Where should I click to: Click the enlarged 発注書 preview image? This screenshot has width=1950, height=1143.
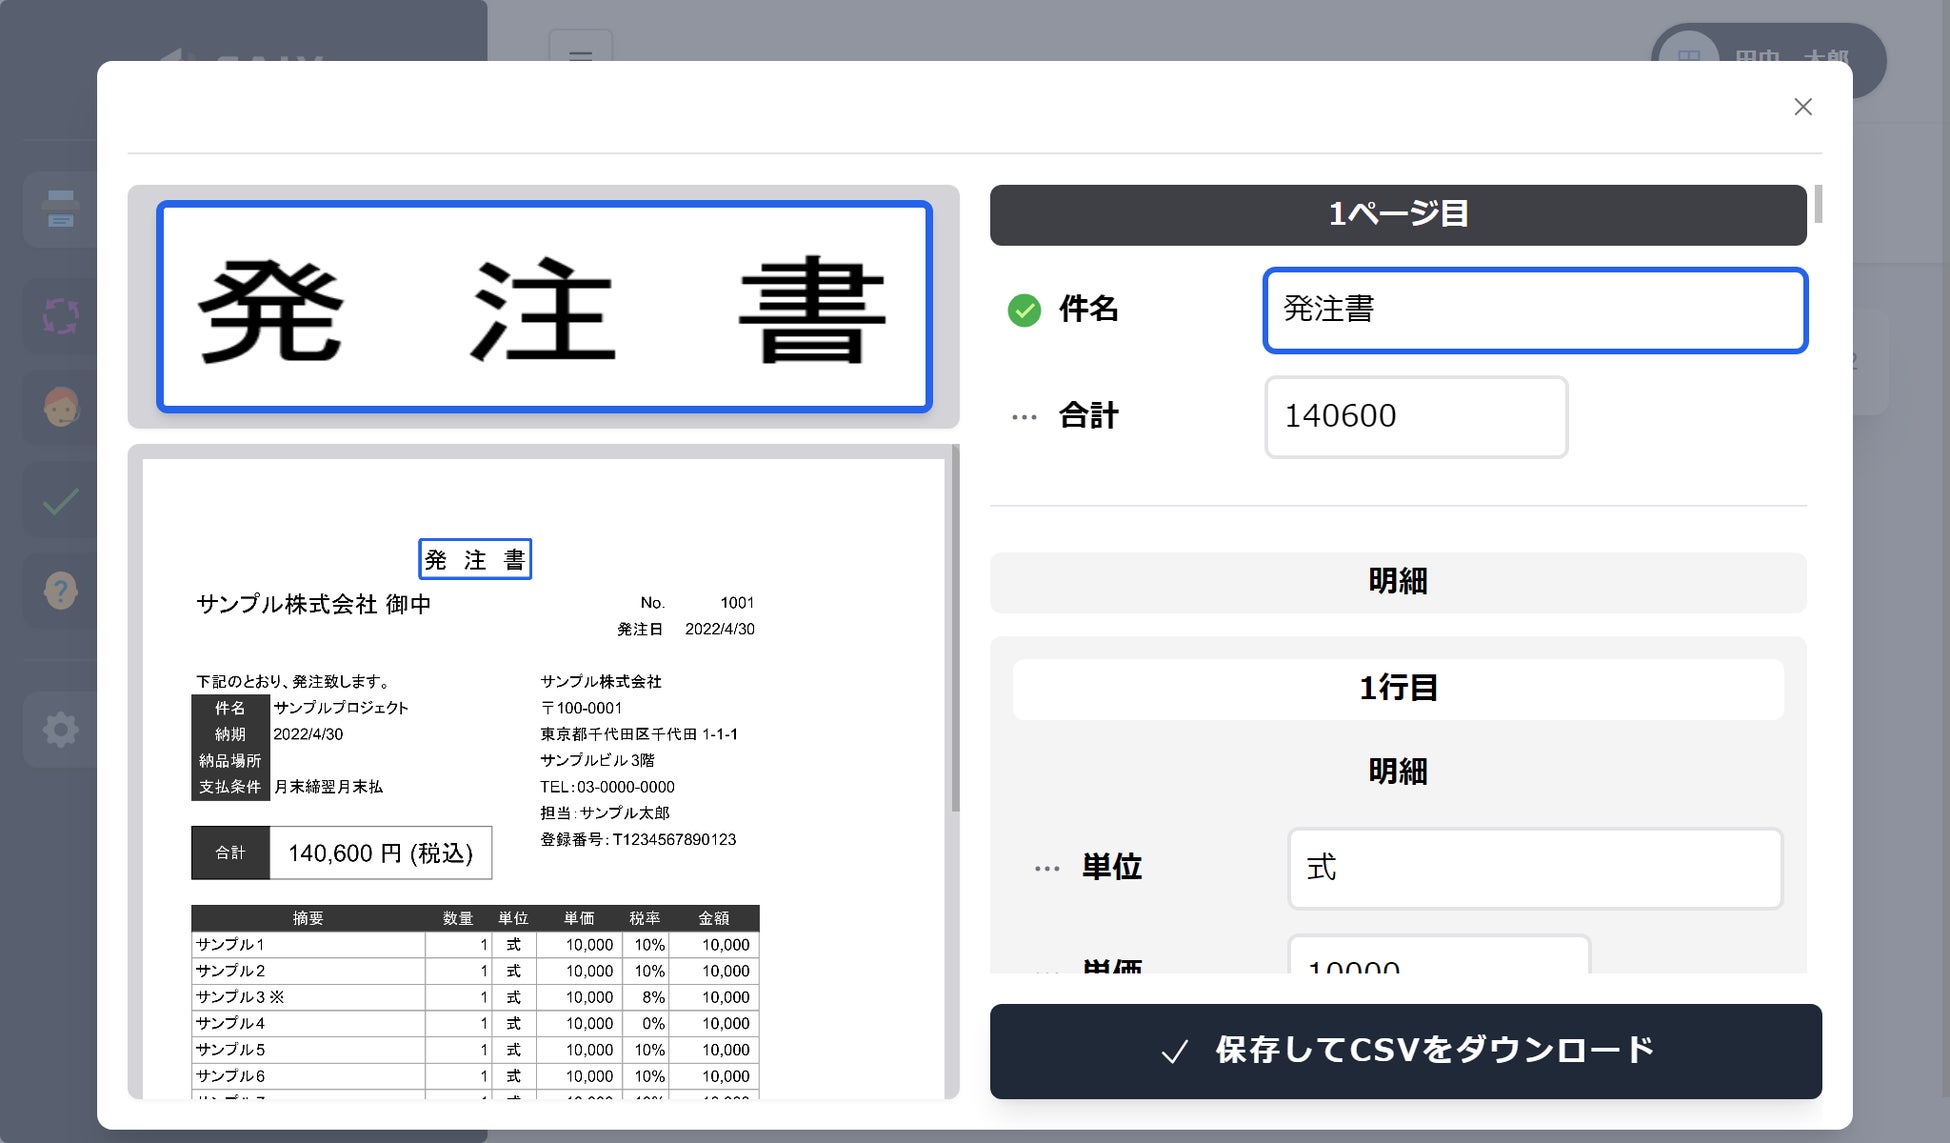(x=544, y=307)
